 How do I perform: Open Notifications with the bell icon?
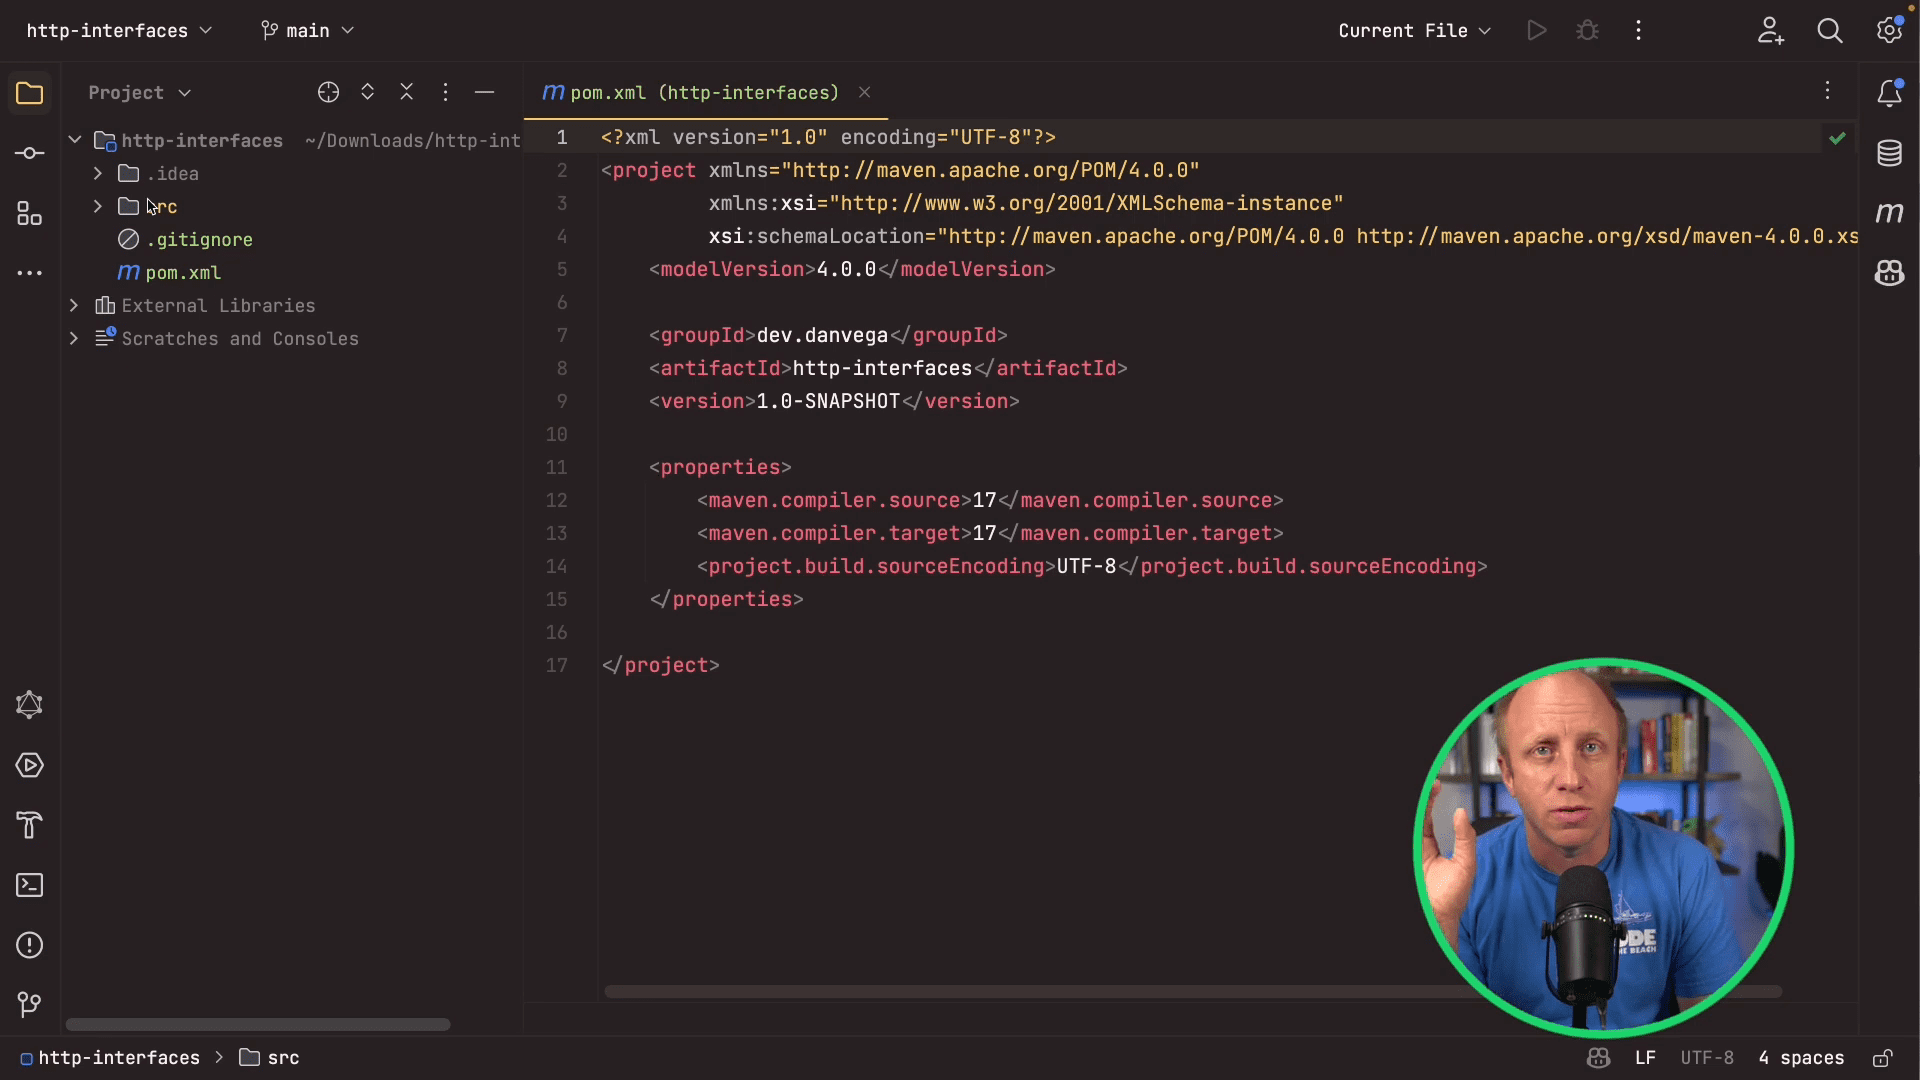coord(1891,92)
